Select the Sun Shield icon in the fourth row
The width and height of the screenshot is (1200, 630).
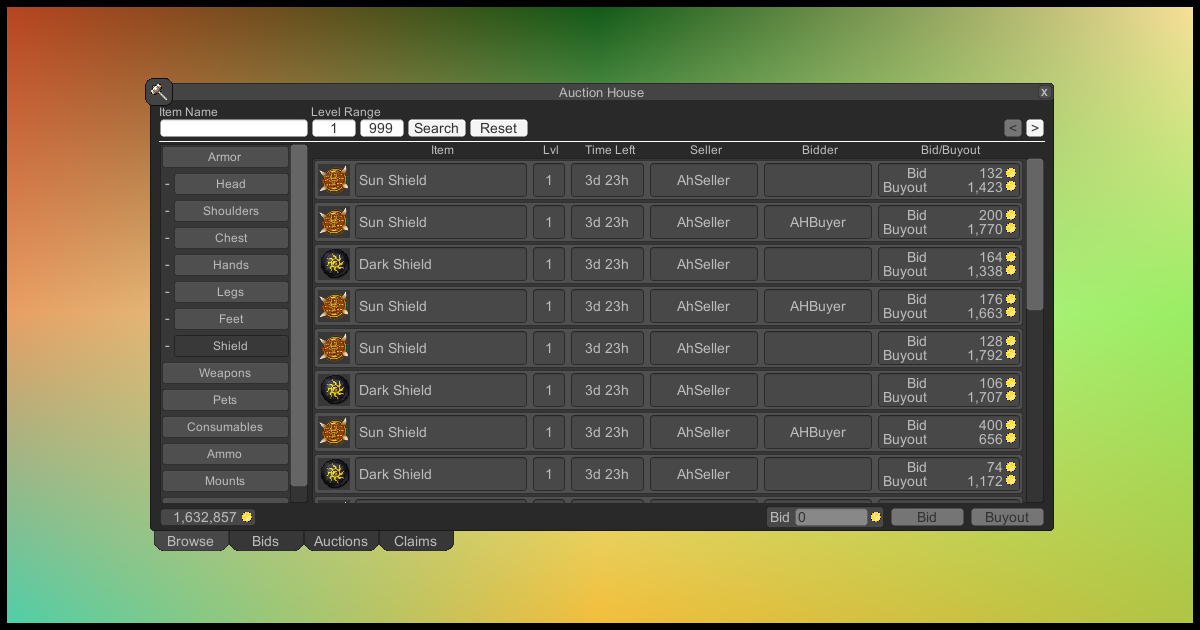(334, 306)
